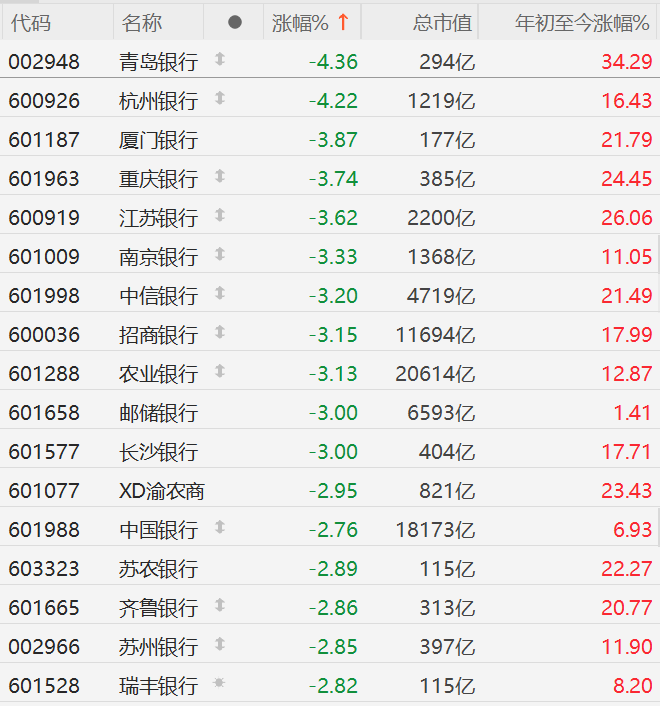Click stock code 600036

pos(44,335)
